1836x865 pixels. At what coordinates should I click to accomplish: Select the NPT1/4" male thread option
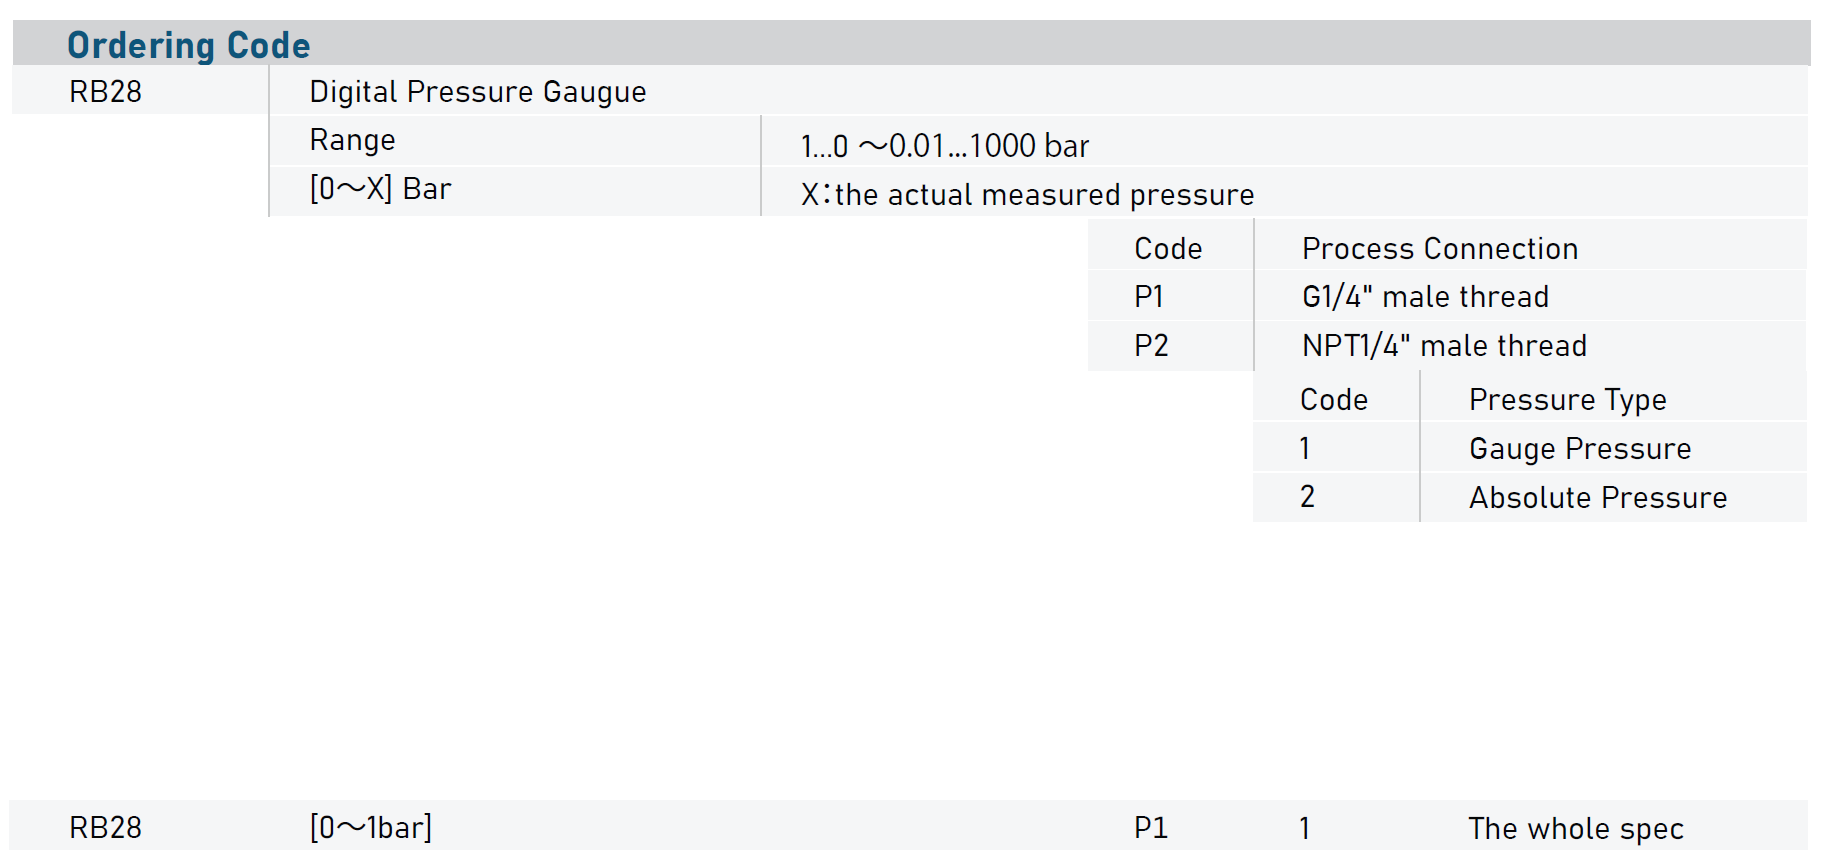tap(1443, 346)
